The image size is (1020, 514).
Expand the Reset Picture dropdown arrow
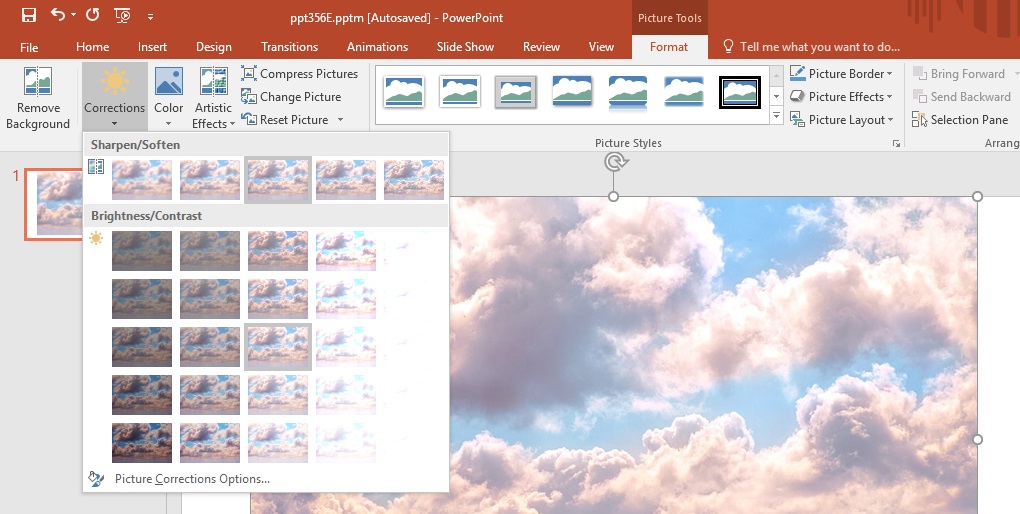(x=340, y=120)
